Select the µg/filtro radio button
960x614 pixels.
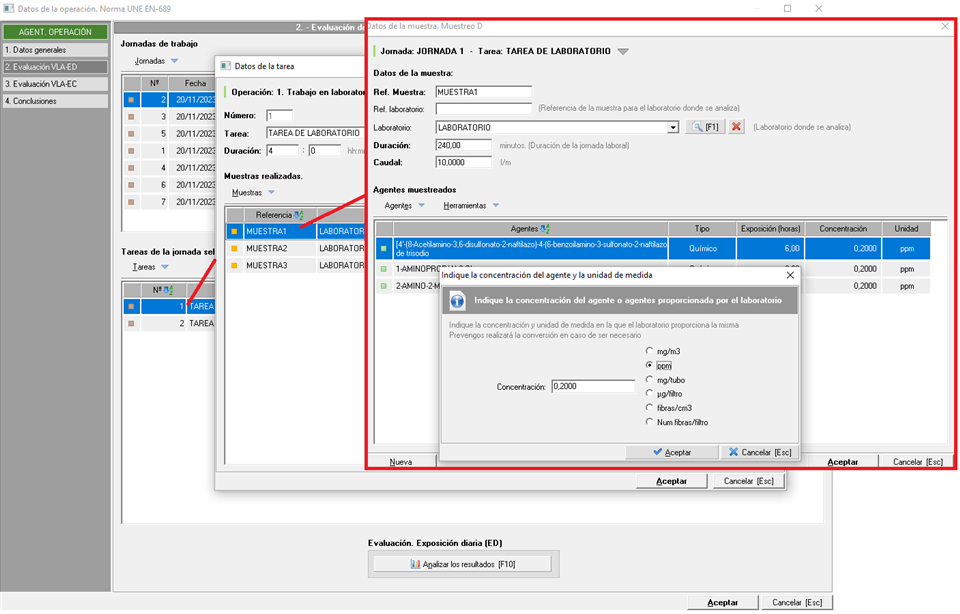(x=650, y=394)
